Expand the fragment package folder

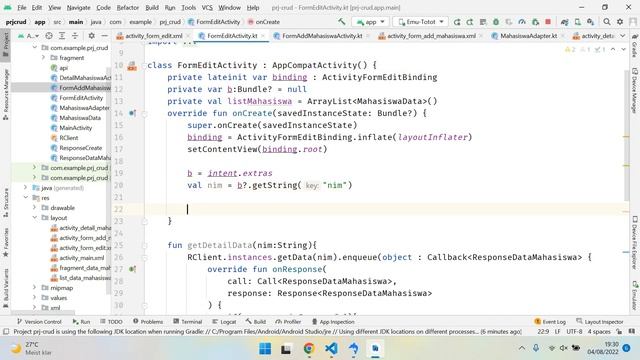pos(43,58)
